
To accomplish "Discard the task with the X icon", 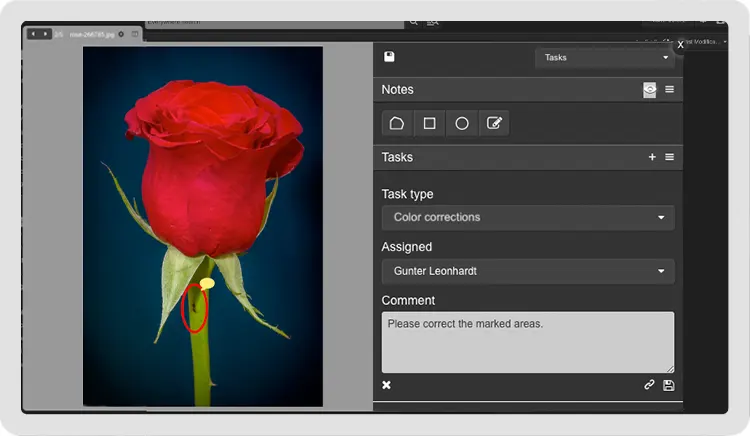I will 386,385.
